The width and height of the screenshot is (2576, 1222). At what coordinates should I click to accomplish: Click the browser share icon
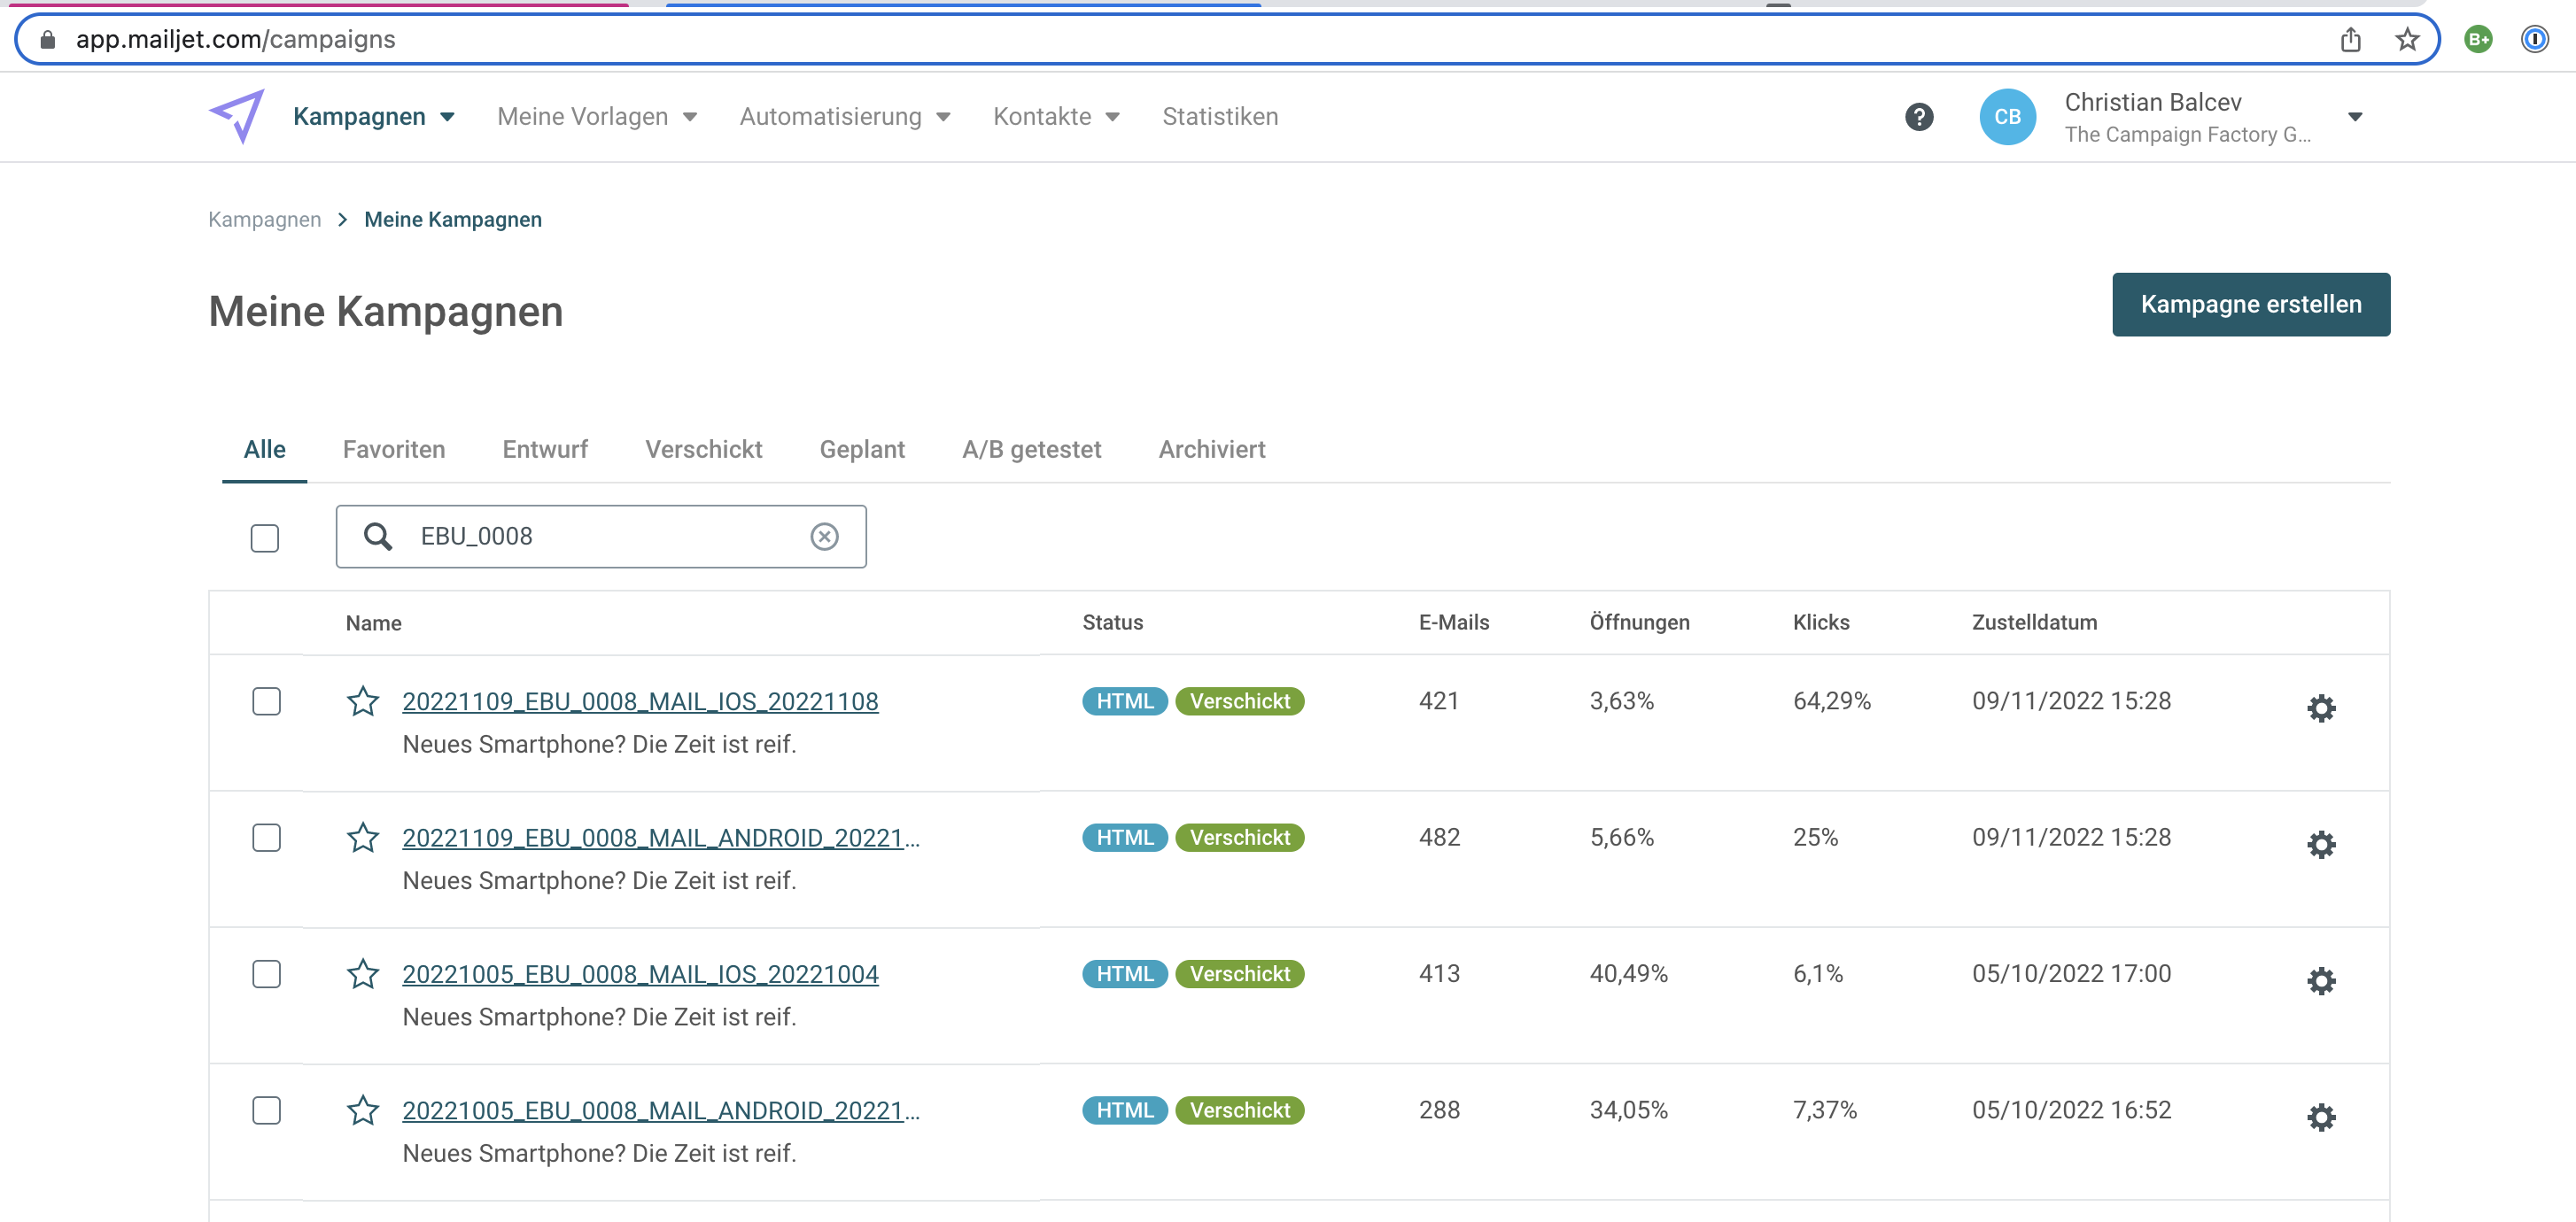pyautogui.click(x=2351, y=40)
